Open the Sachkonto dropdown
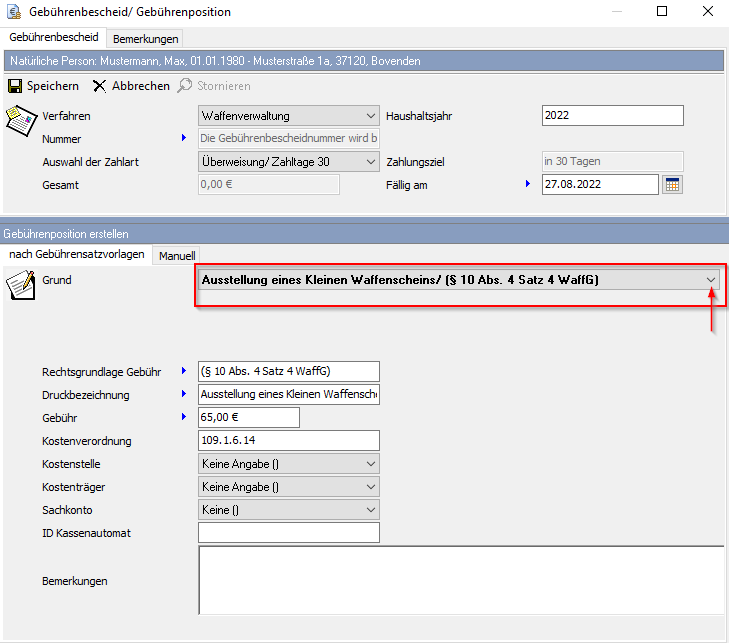Screen dimensions: 729x643 [x=371, y=510]
